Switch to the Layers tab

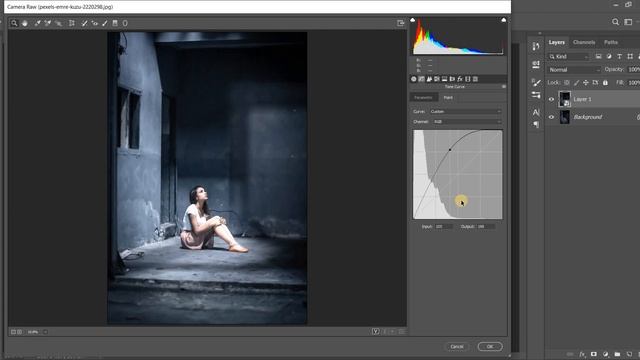(x=556, y=42)
